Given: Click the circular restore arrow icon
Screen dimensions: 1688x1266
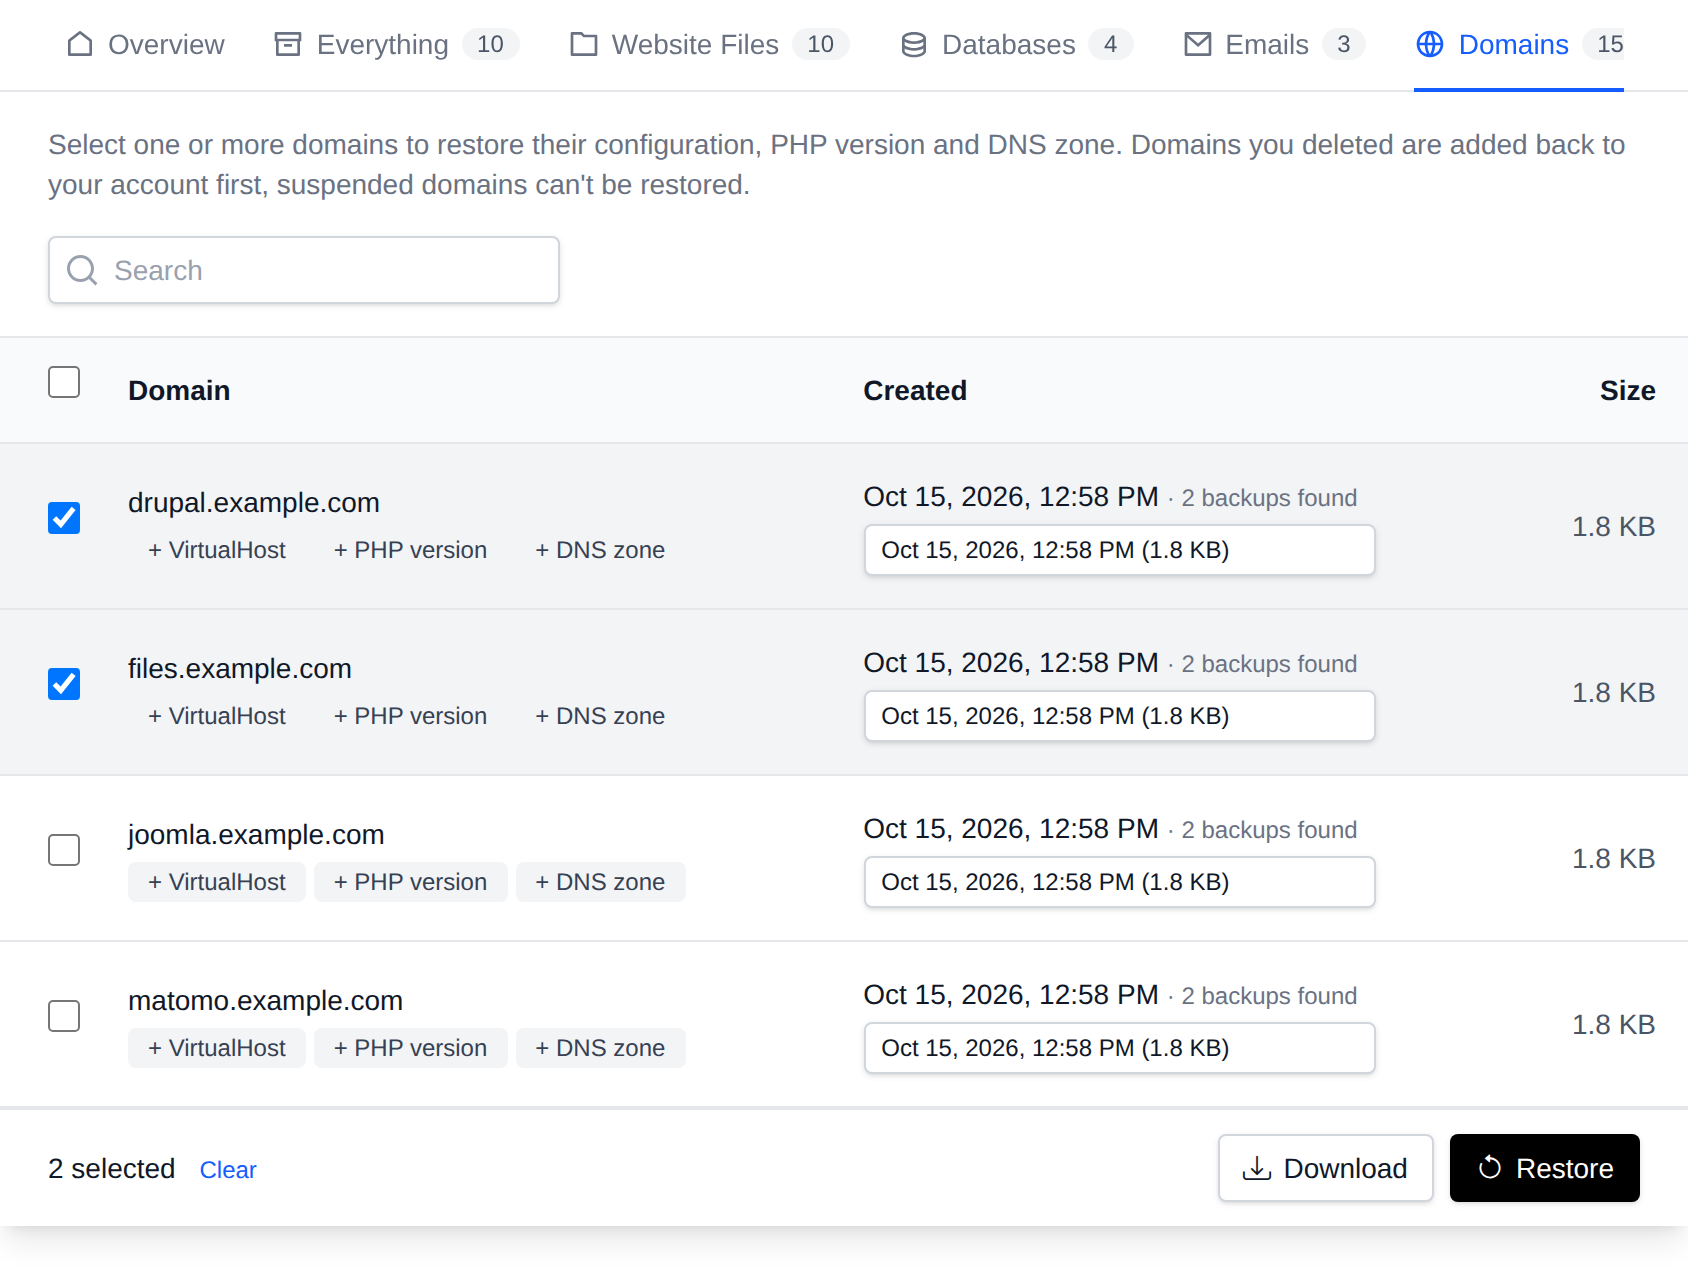Looking at the screenshot, I should (1490, 1168).
